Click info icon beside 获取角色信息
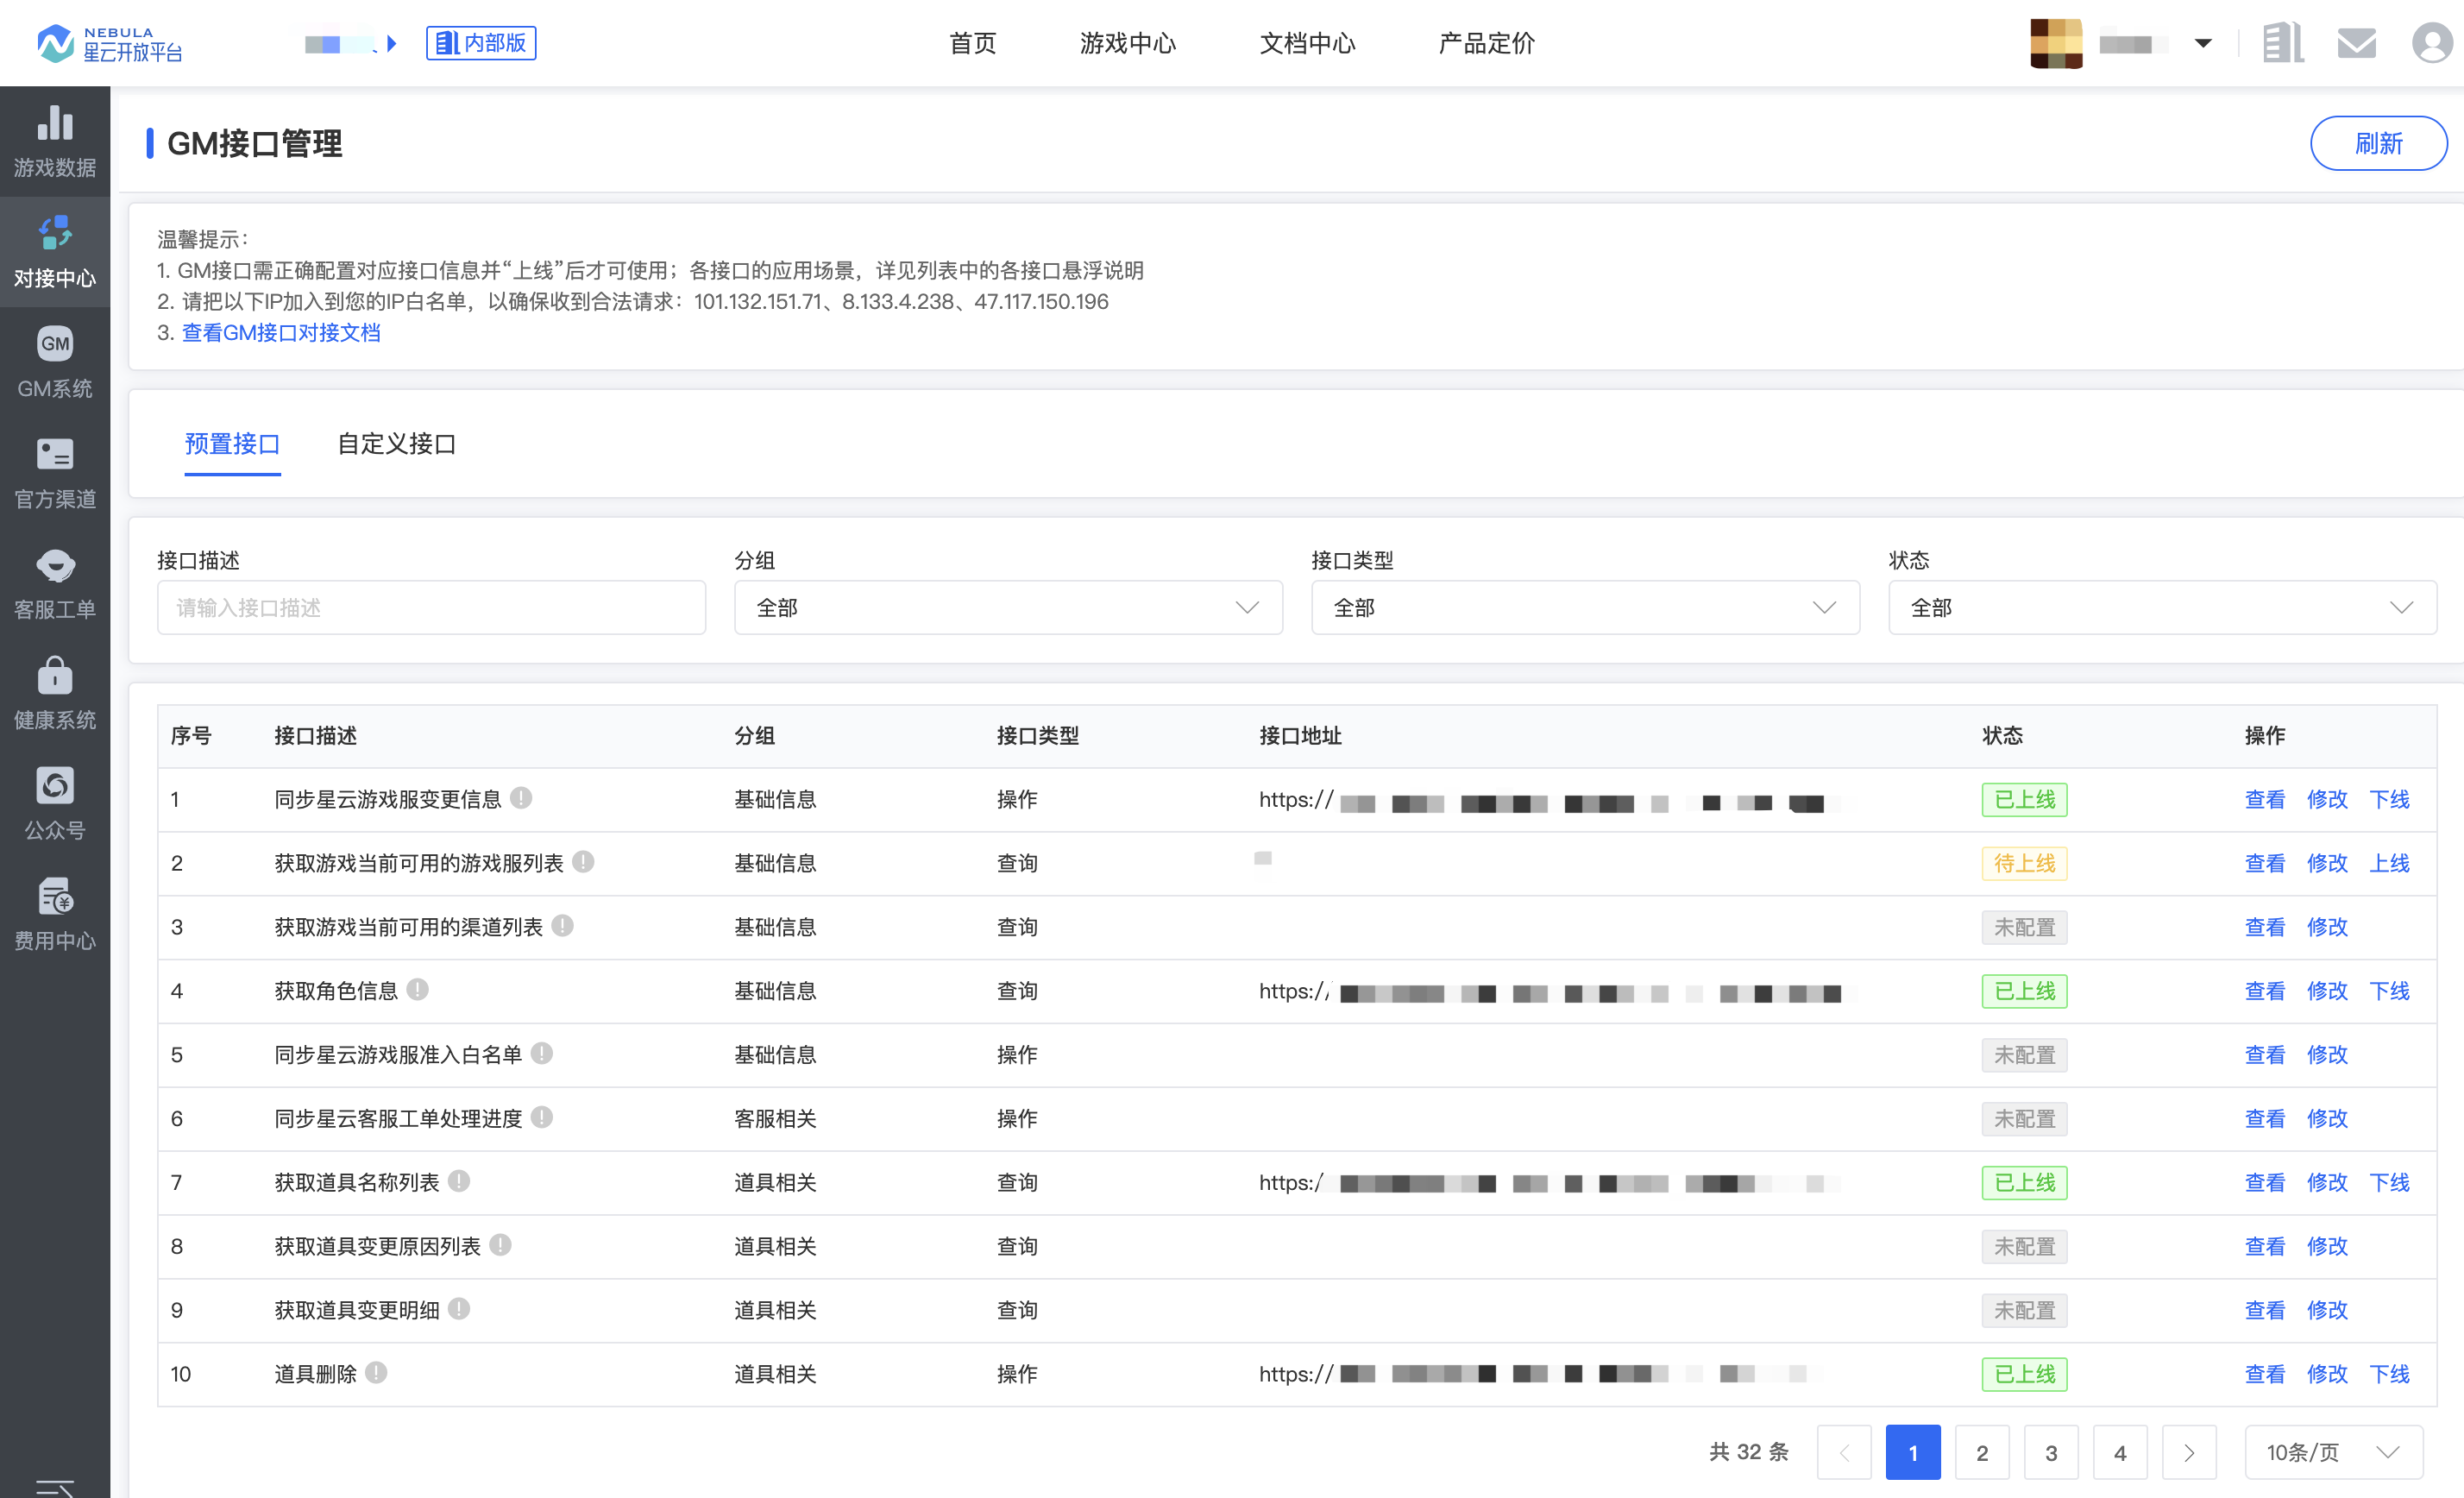This screenshot has height=1498, width=2464. pos(418,990)
